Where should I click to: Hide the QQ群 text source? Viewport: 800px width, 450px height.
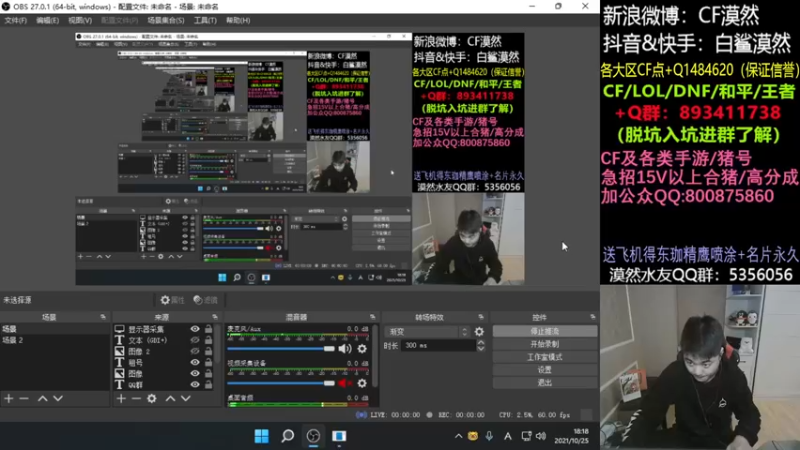(195, 385)
